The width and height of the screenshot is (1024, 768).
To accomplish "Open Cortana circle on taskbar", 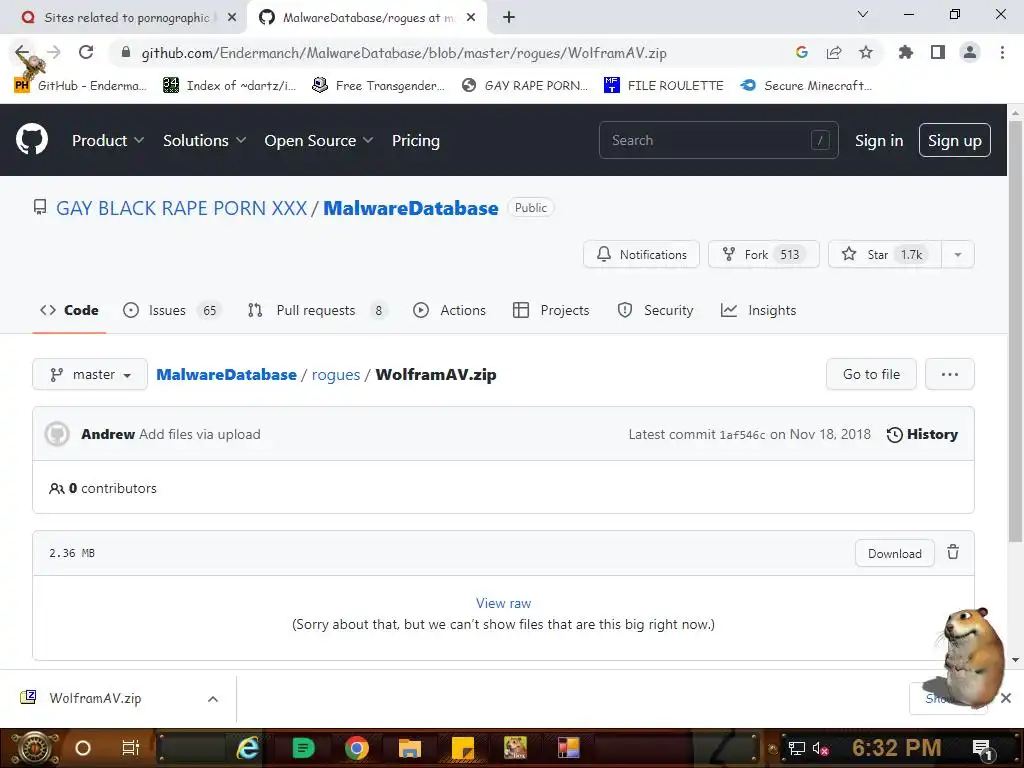I will tap(83, 748).
